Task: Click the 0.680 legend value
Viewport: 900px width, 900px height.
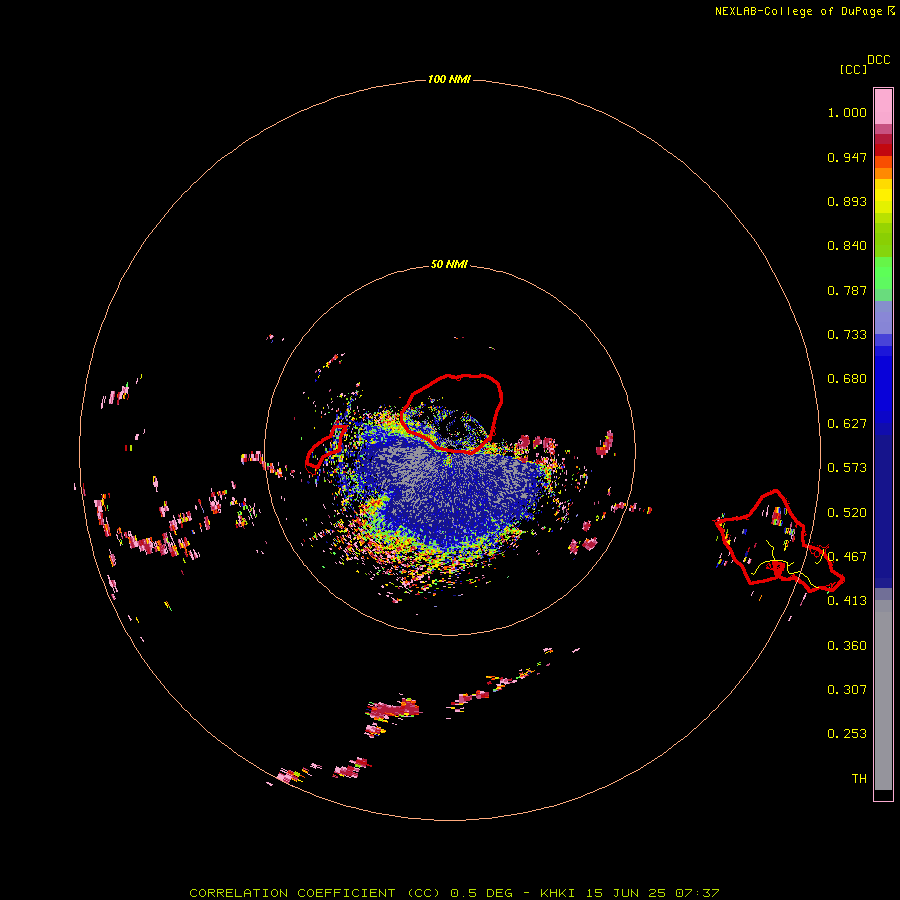Action: click(x=847, y=379)
